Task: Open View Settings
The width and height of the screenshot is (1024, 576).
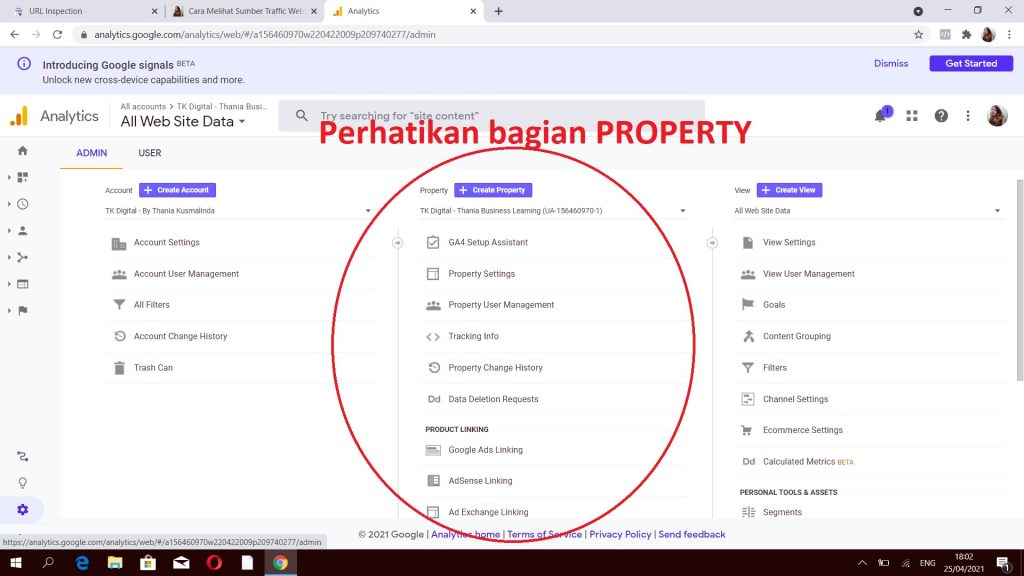Action: (789, 242)
